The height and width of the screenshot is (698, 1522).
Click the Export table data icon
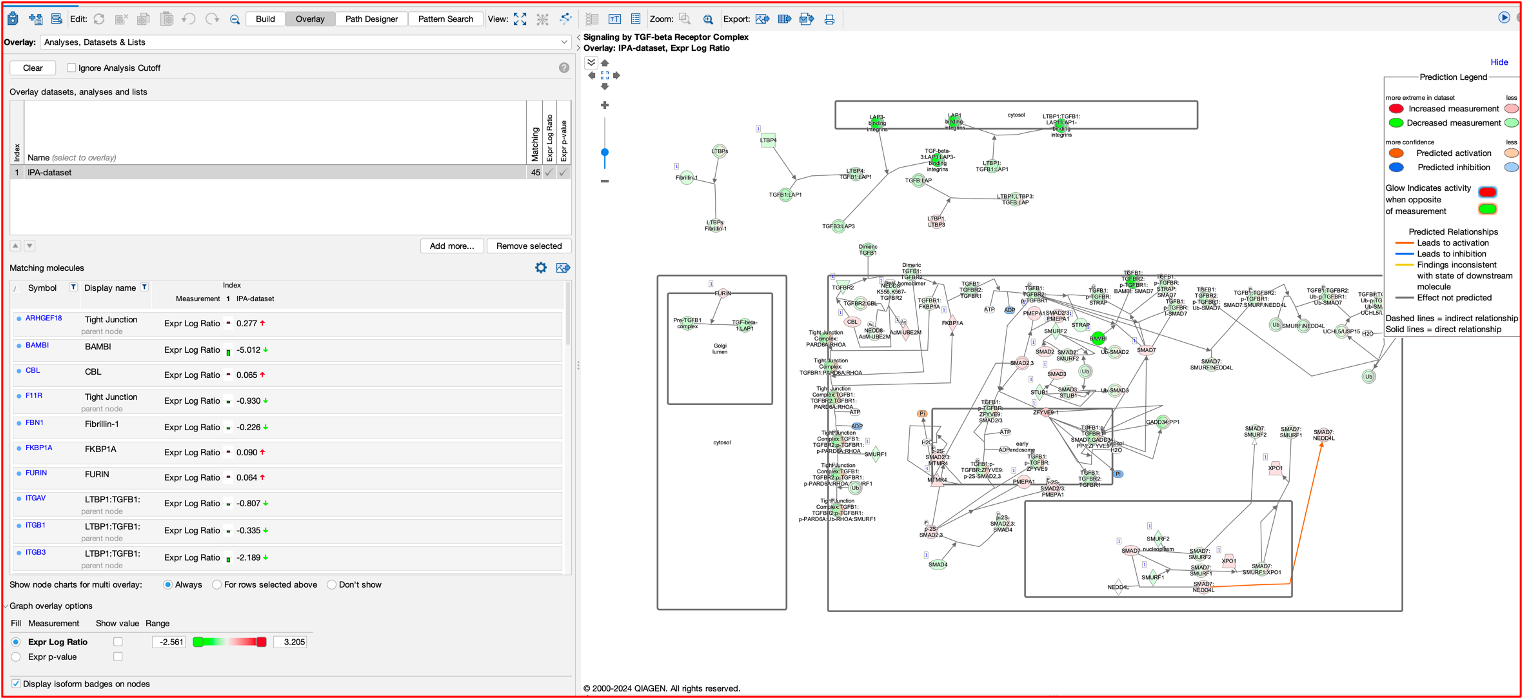point(784,19)
